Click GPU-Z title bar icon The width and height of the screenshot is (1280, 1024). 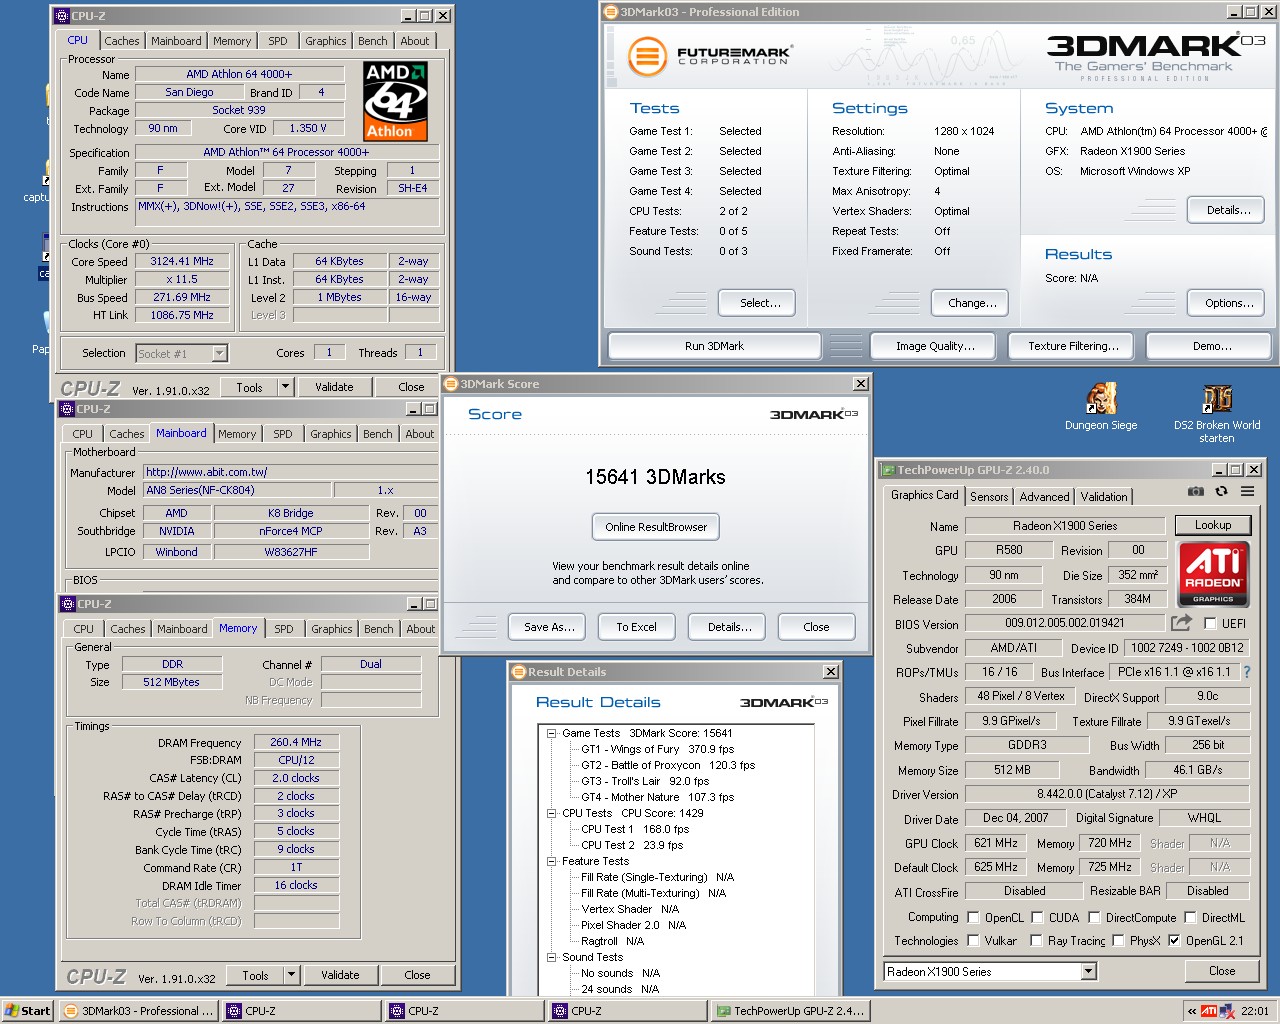point(887,470)
